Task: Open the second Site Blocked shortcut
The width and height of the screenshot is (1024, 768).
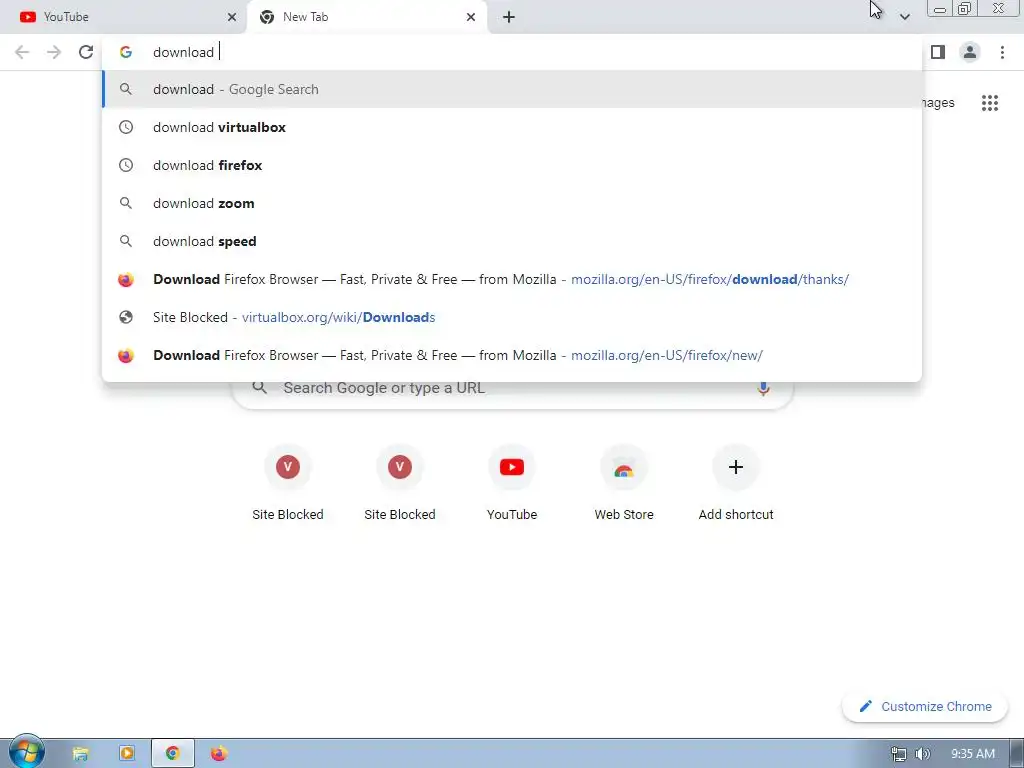Action: click(400, 482)
